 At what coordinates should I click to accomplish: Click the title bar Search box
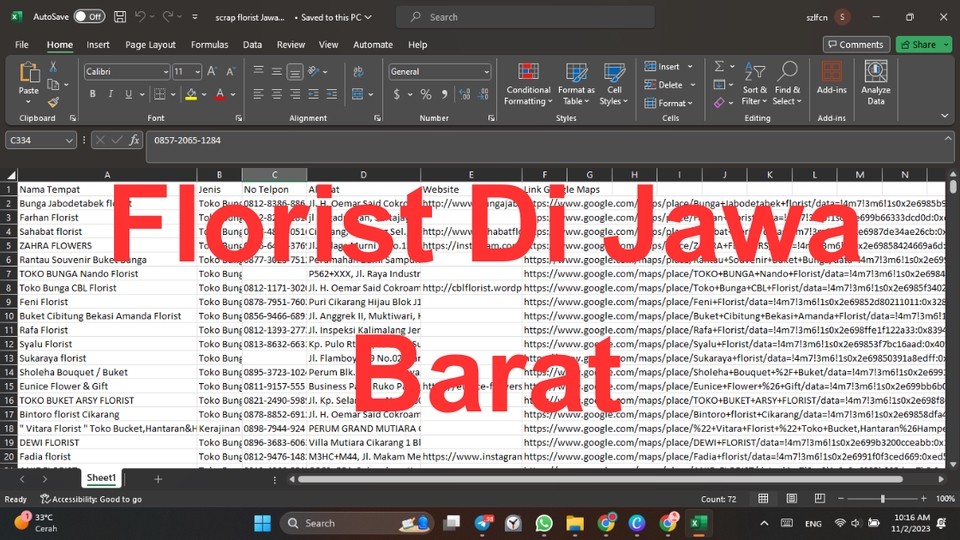click(x=525, y=17)
